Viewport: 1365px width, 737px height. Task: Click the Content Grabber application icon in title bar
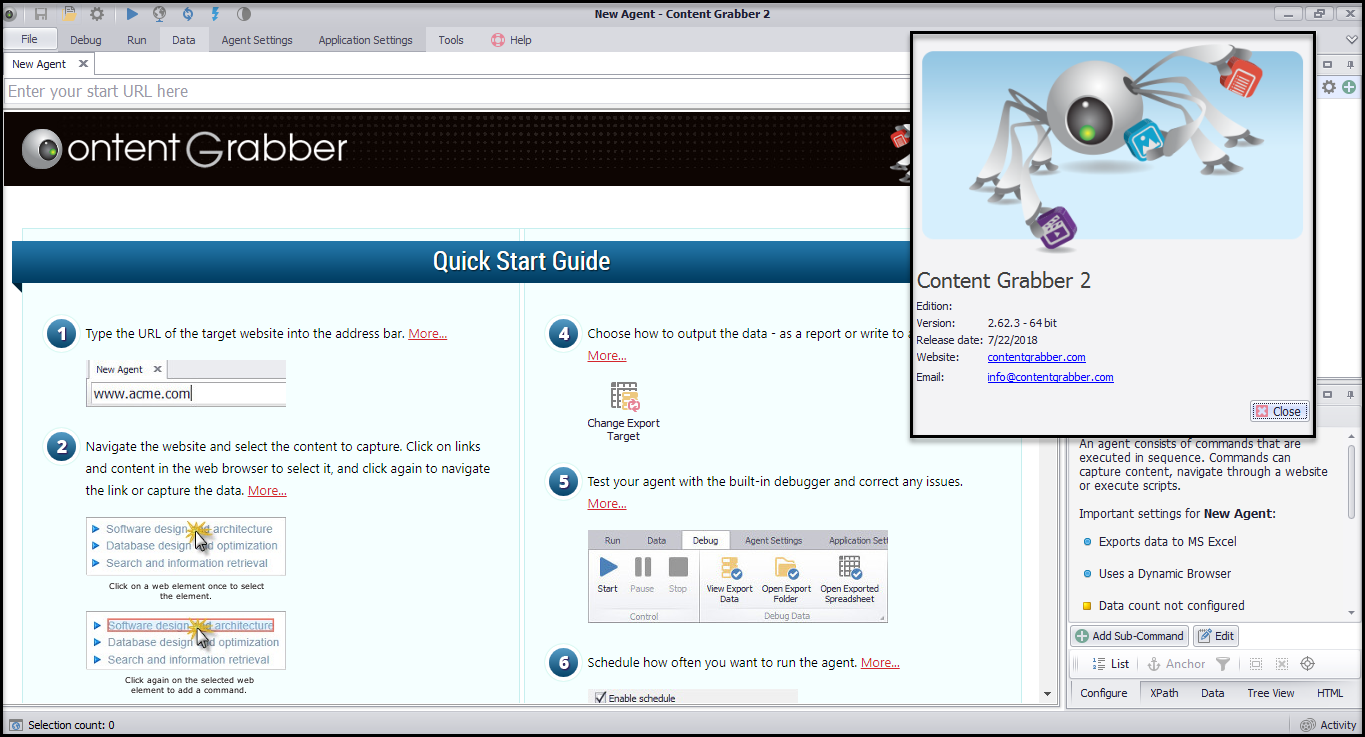tap(9, 14)
